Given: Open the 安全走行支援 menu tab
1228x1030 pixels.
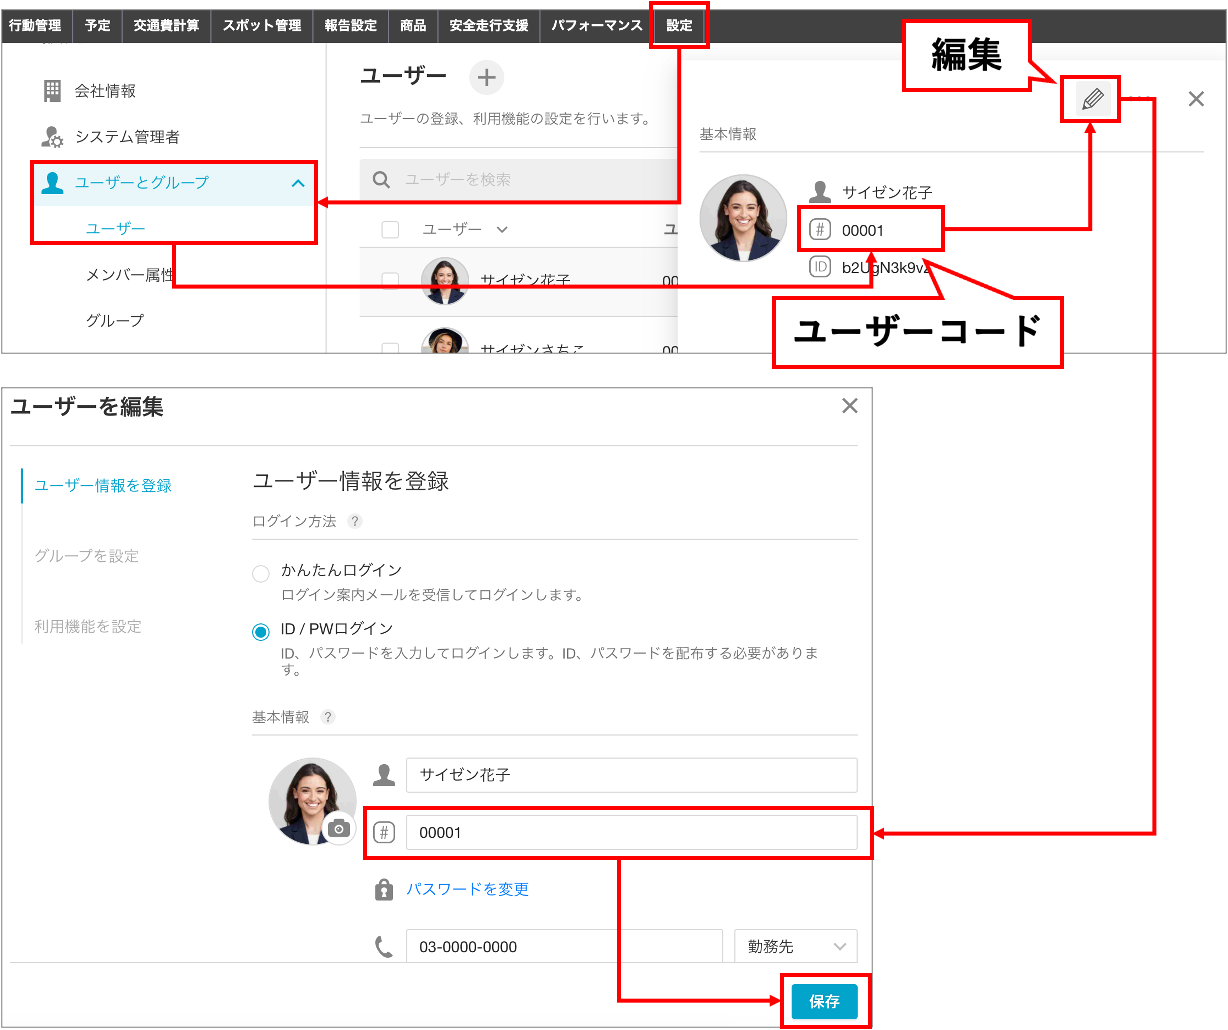Looking at the screenshot, I should coord(489,26).
